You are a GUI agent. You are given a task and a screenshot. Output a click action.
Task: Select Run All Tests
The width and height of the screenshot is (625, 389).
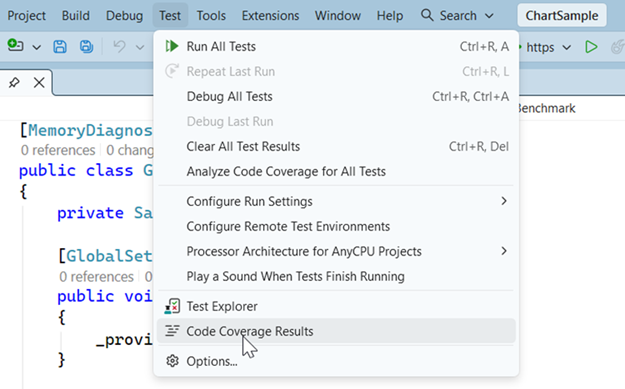point(336,46)
